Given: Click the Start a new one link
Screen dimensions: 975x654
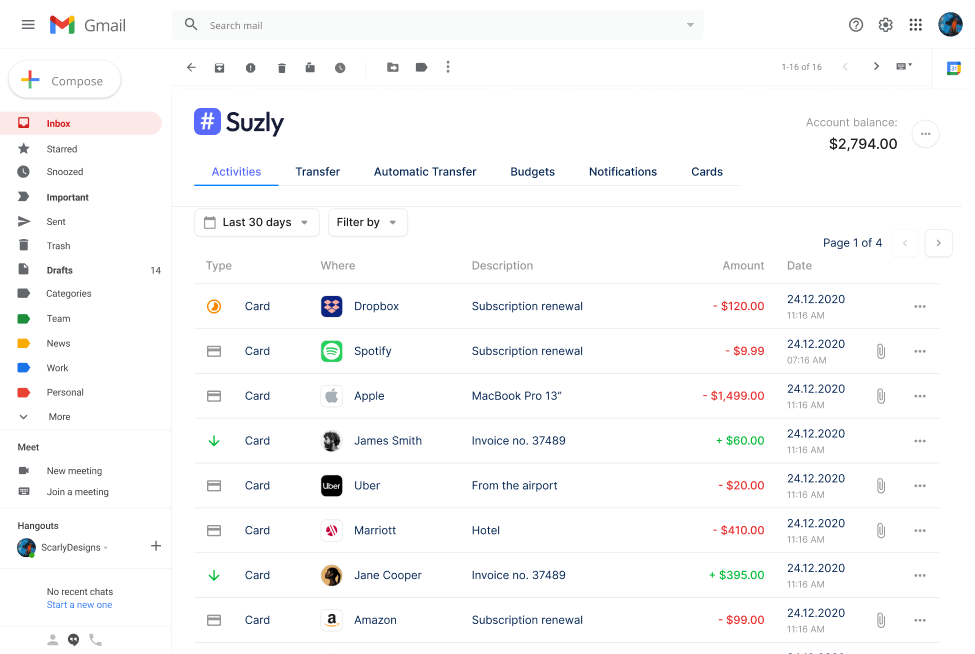Looking at the screenshot, I should [x=79, y=605].
